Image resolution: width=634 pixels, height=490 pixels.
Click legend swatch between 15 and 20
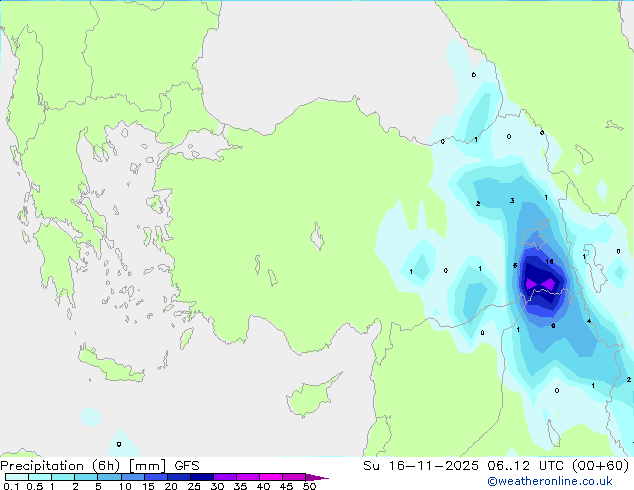click(155, 477)
